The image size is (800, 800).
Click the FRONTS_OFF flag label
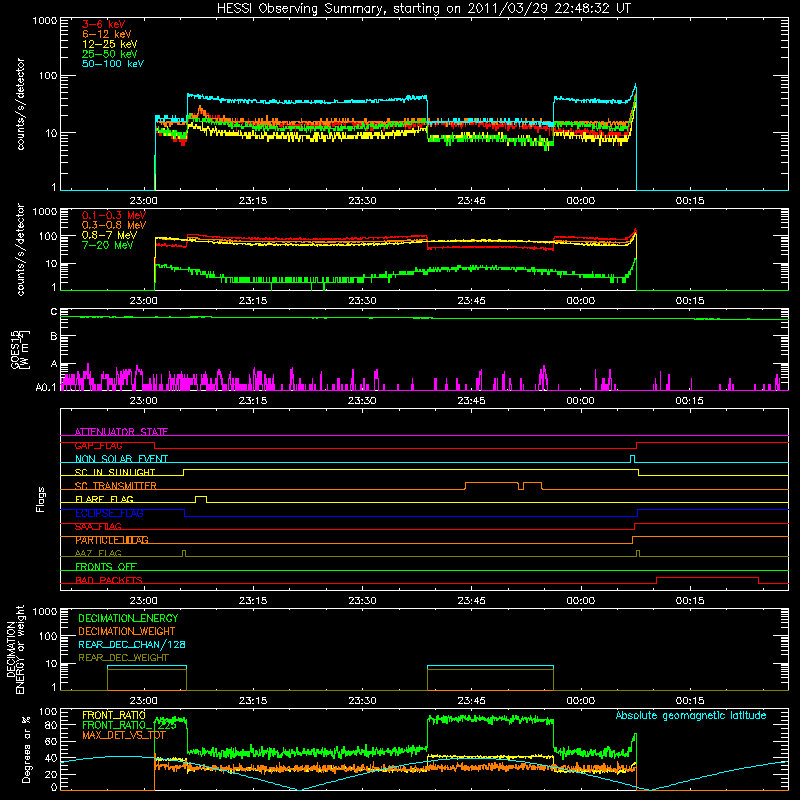click(x=106, y=567)
